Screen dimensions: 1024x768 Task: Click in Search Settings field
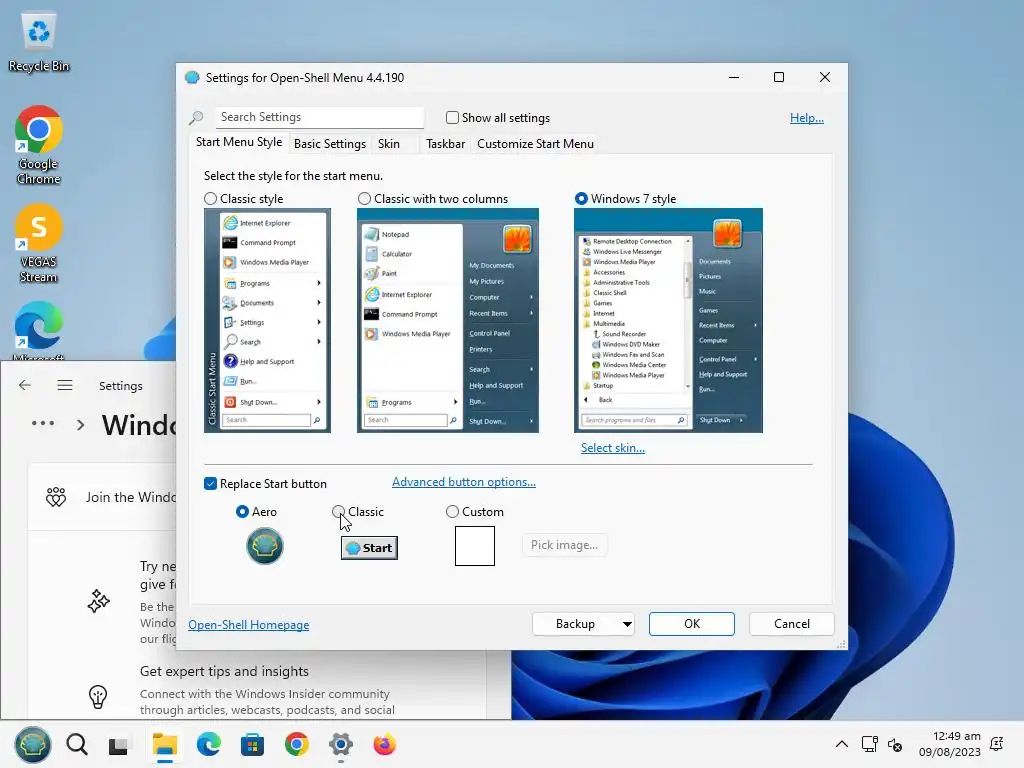pyautogui.click(x=319, y=117)
